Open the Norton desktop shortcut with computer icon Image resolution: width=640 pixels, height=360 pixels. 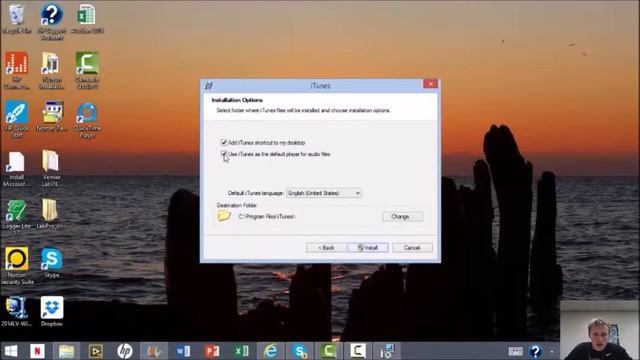[x=51, y=116]
